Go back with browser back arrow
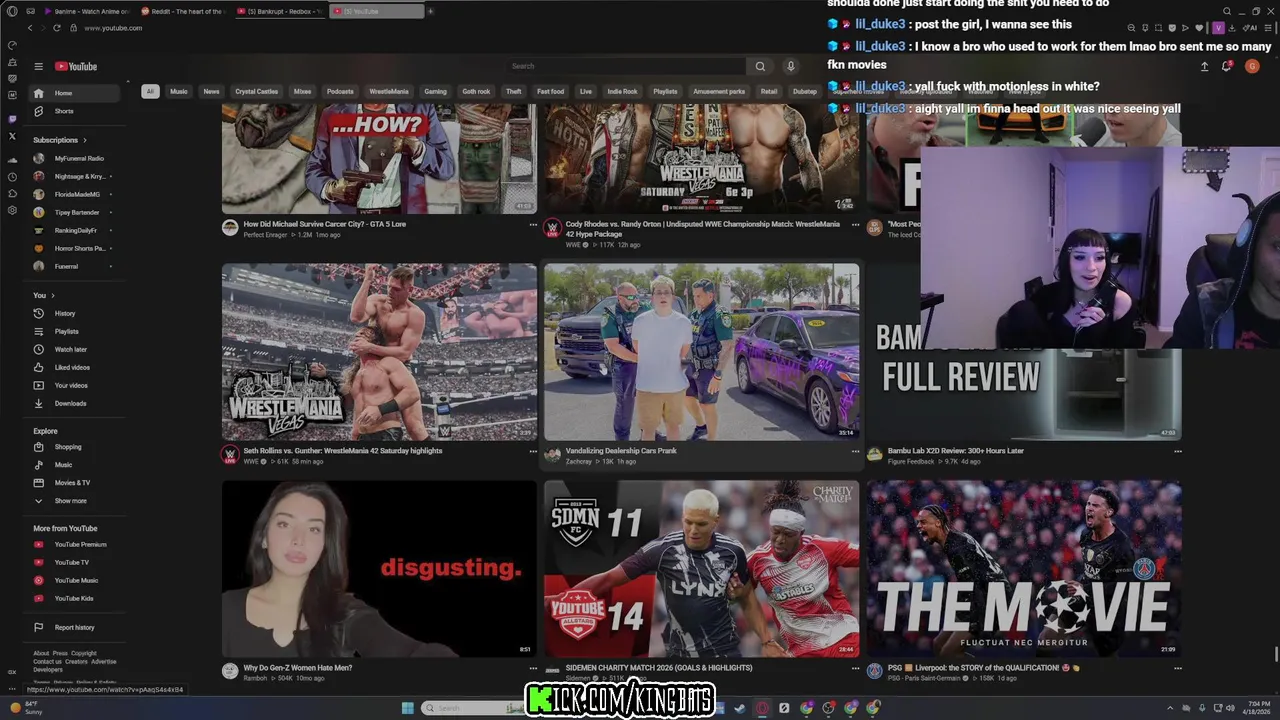1280x720 pixels. pos(30,28)
